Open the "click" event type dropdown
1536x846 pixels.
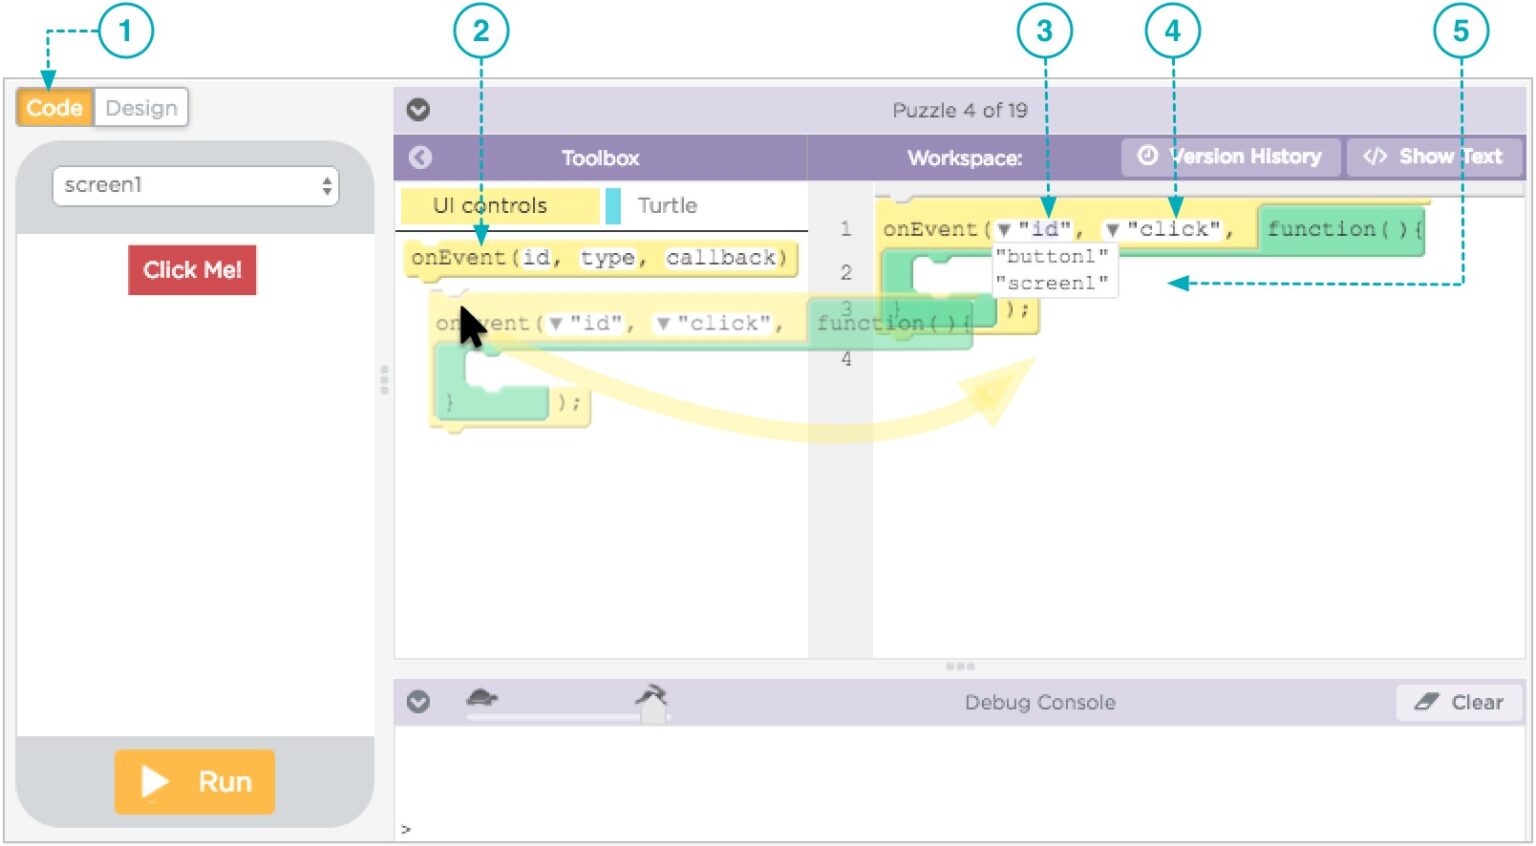click(x=1113, y=228)
